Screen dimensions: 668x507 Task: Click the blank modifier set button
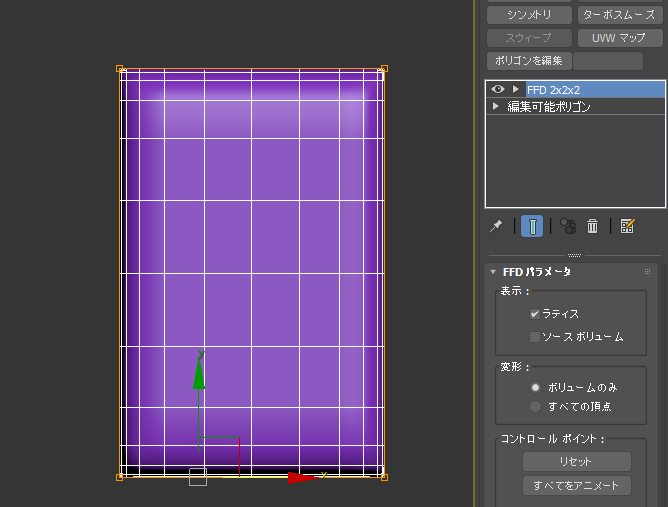(x=608, y=61)
